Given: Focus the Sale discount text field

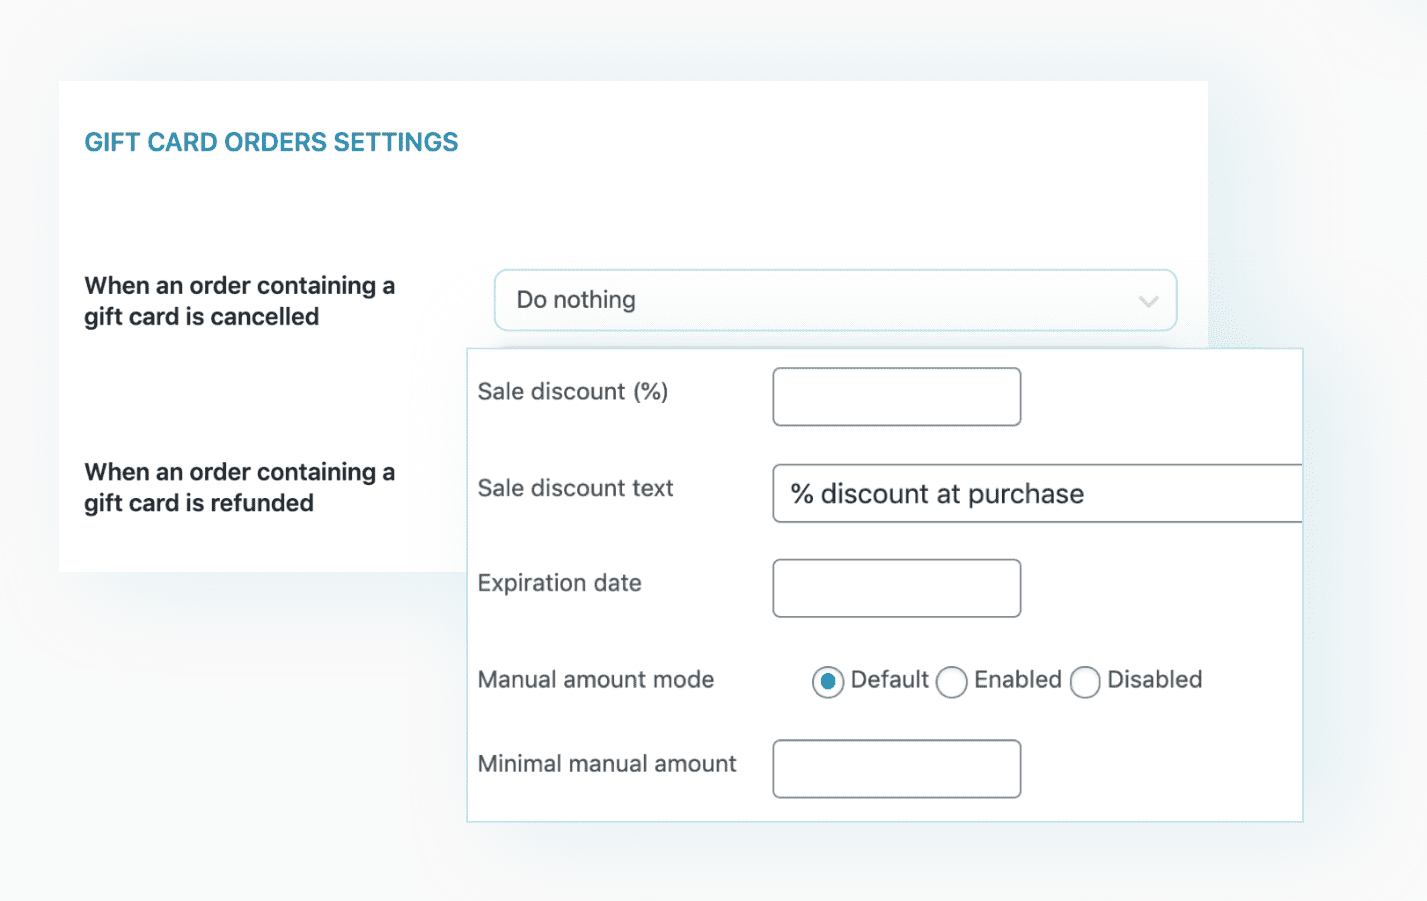Looking at the screenshot, I should [1036, 494].
